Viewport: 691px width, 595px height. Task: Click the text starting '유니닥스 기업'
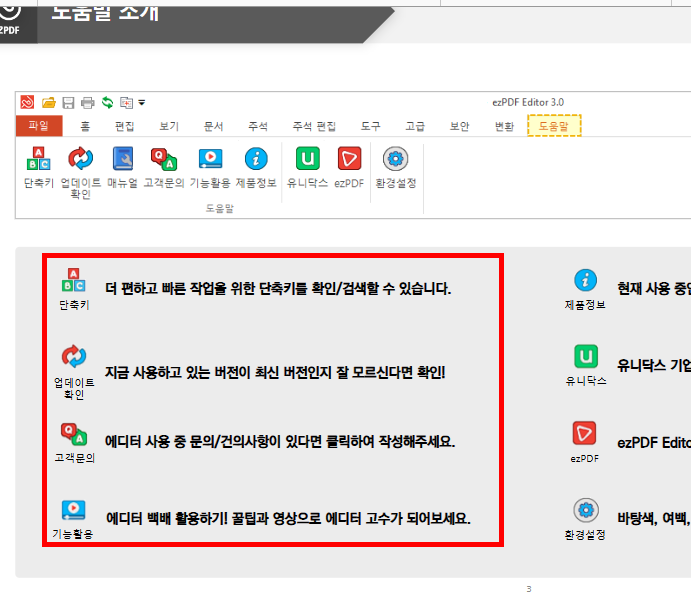click(x=654, y=365)
